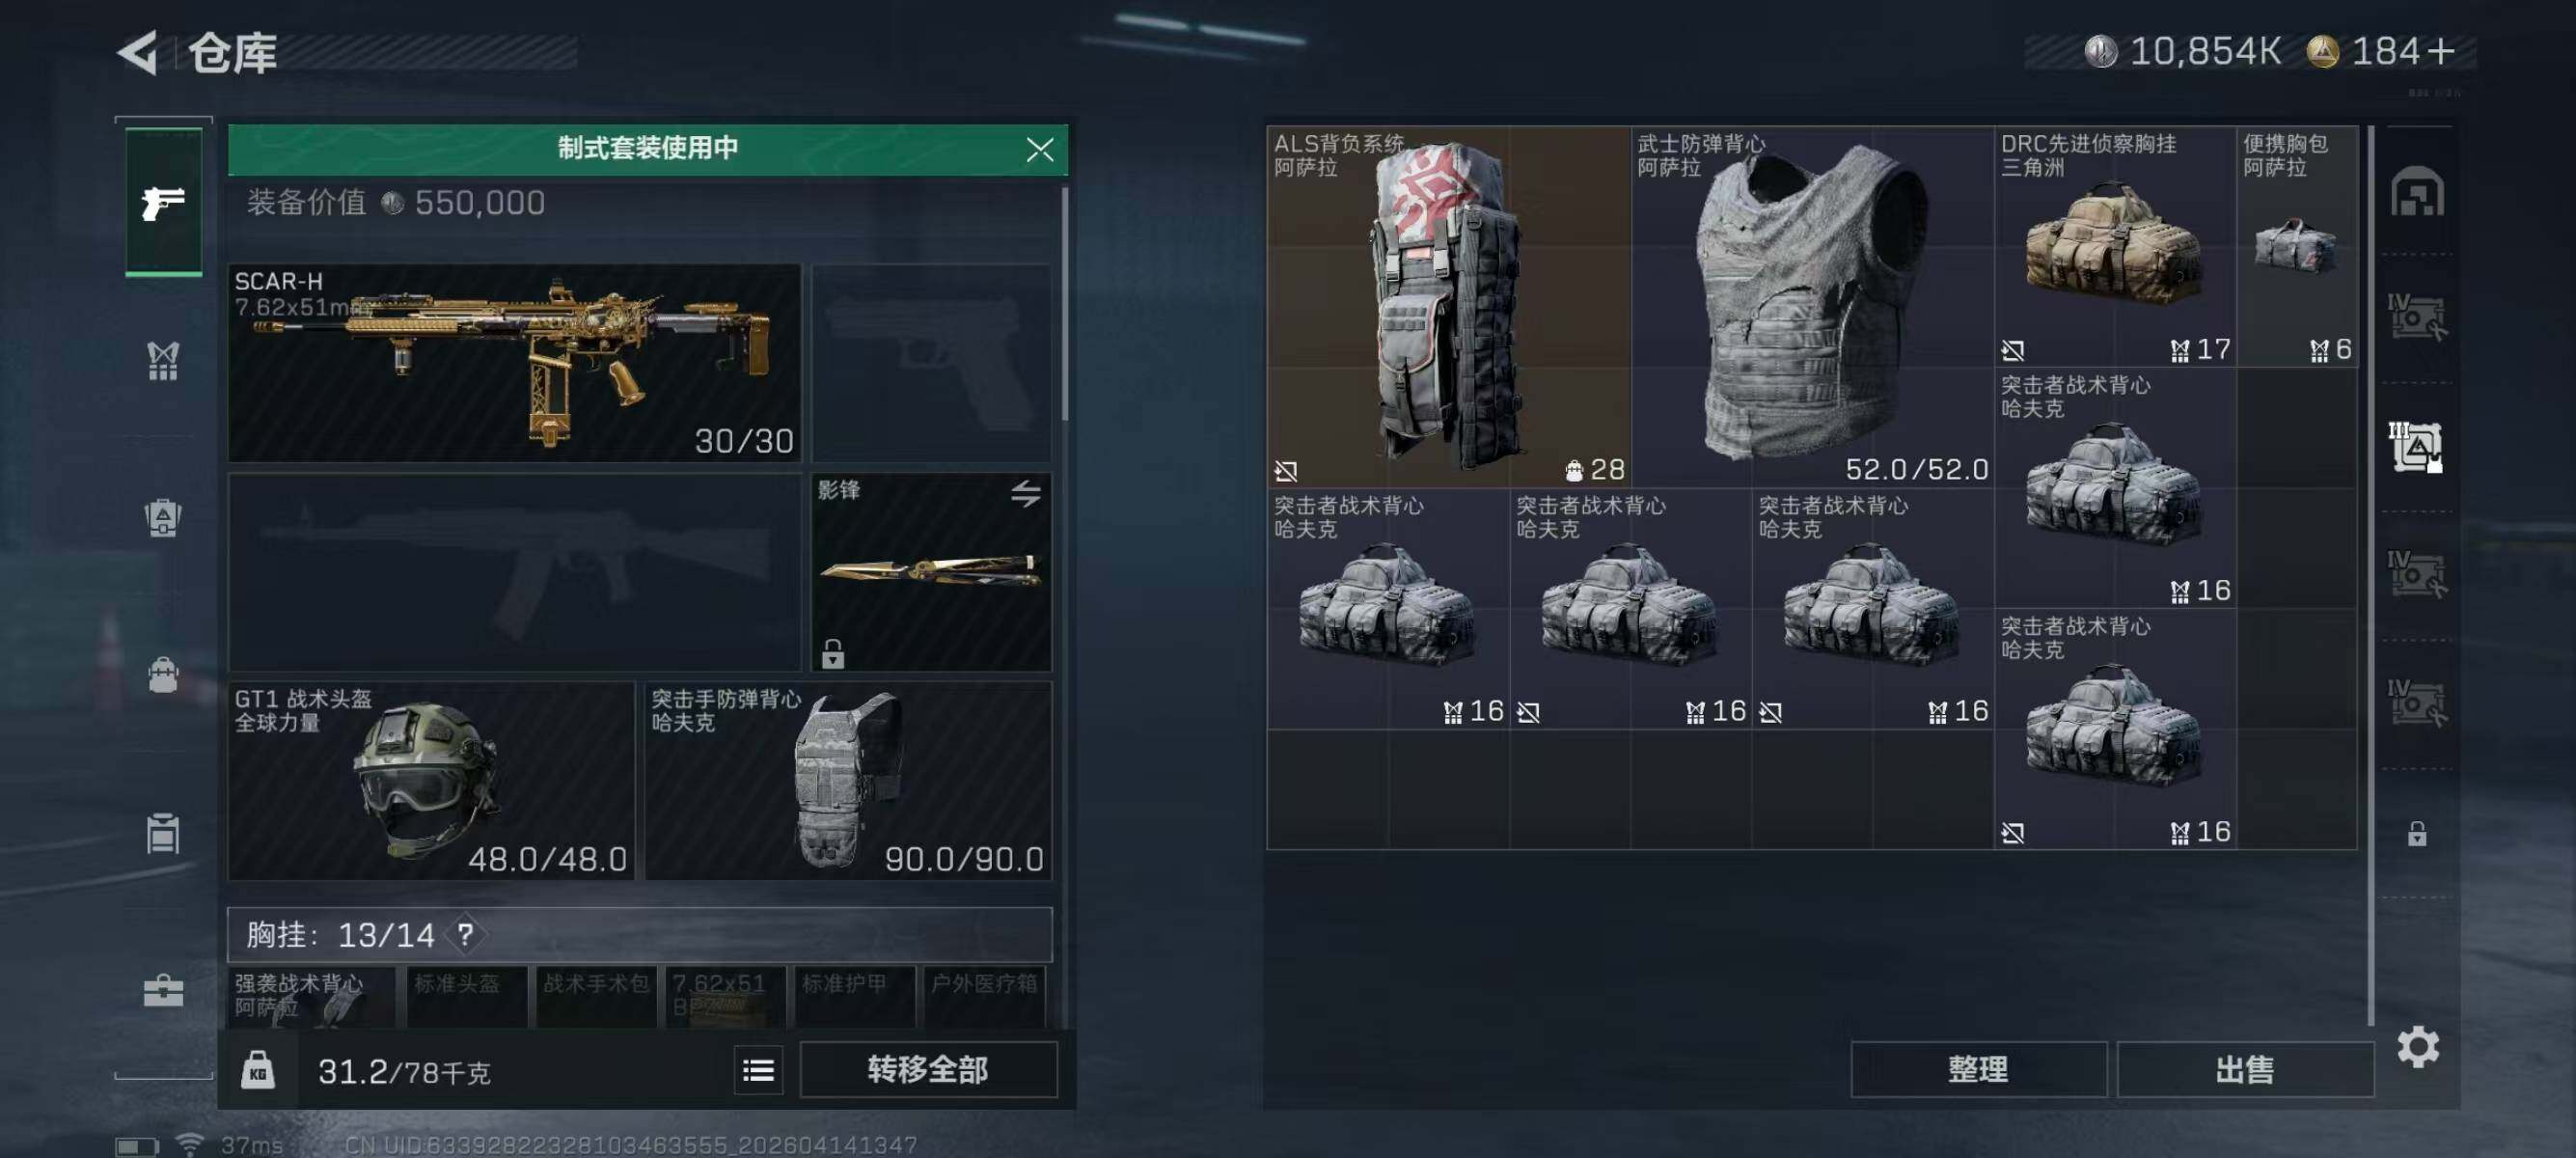Open the 胸挂 help question mark
Screen dimensions: 2576x1158
pyautogui.click(x=465, y=935)
